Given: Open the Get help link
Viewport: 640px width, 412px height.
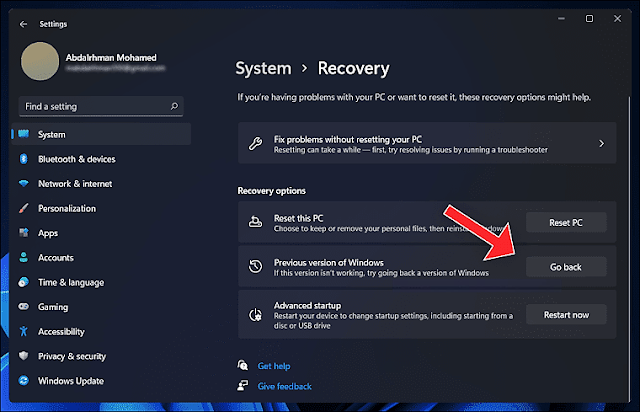Looking at the screenshot, I should pos(274,366).
